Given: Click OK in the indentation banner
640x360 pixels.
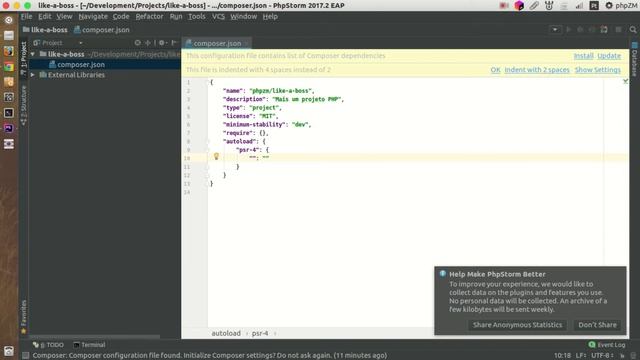Looking at the screenshot, I should click(x=496, y=70).
